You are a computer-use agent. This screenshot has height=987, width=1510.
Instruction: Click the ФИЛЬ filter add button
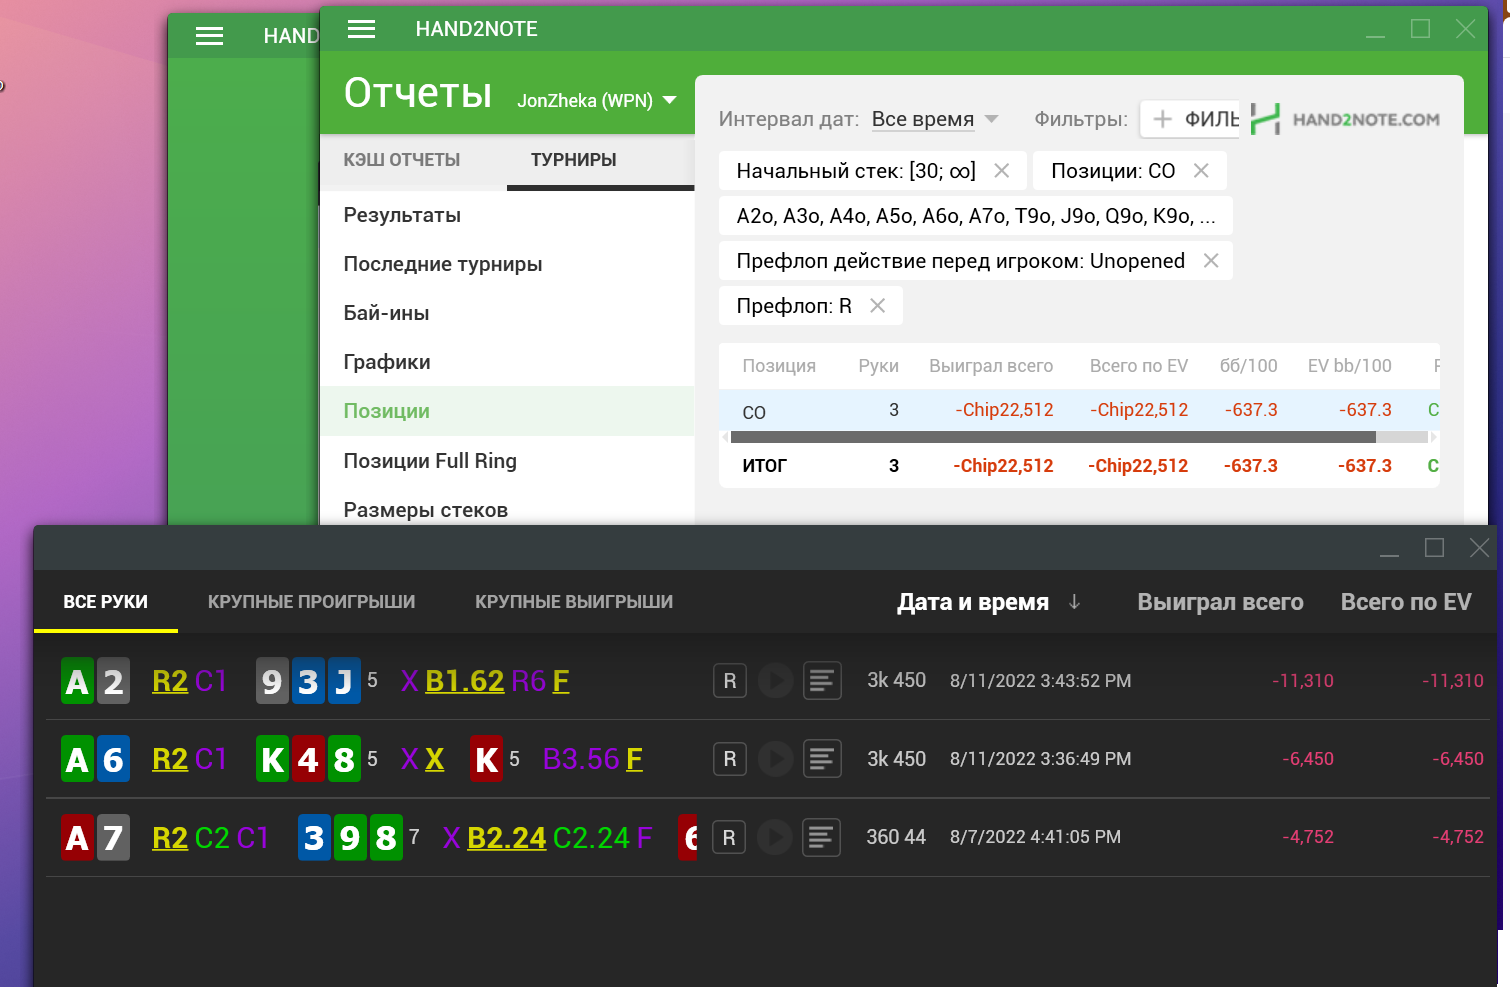tap(1190, 120)
